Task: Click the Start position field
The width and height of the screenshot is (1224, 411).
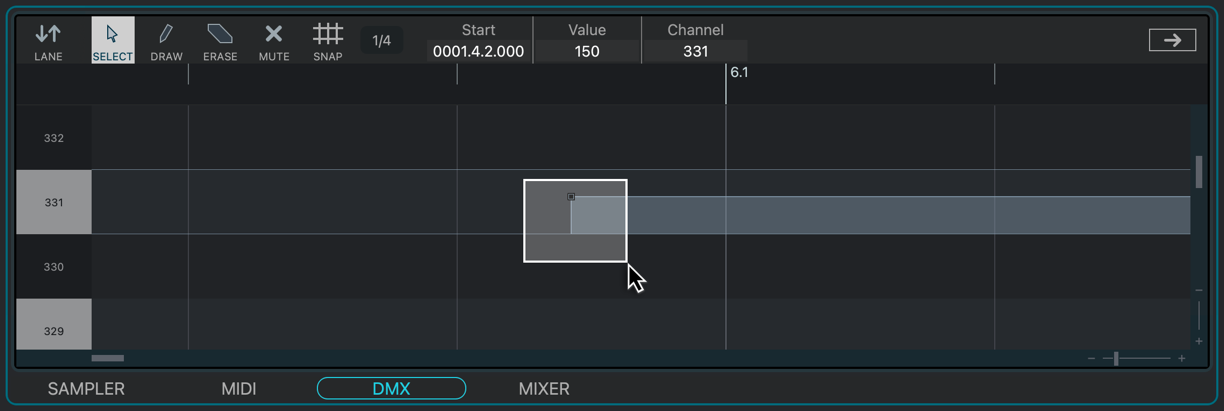Action: [x=478, y=51]
